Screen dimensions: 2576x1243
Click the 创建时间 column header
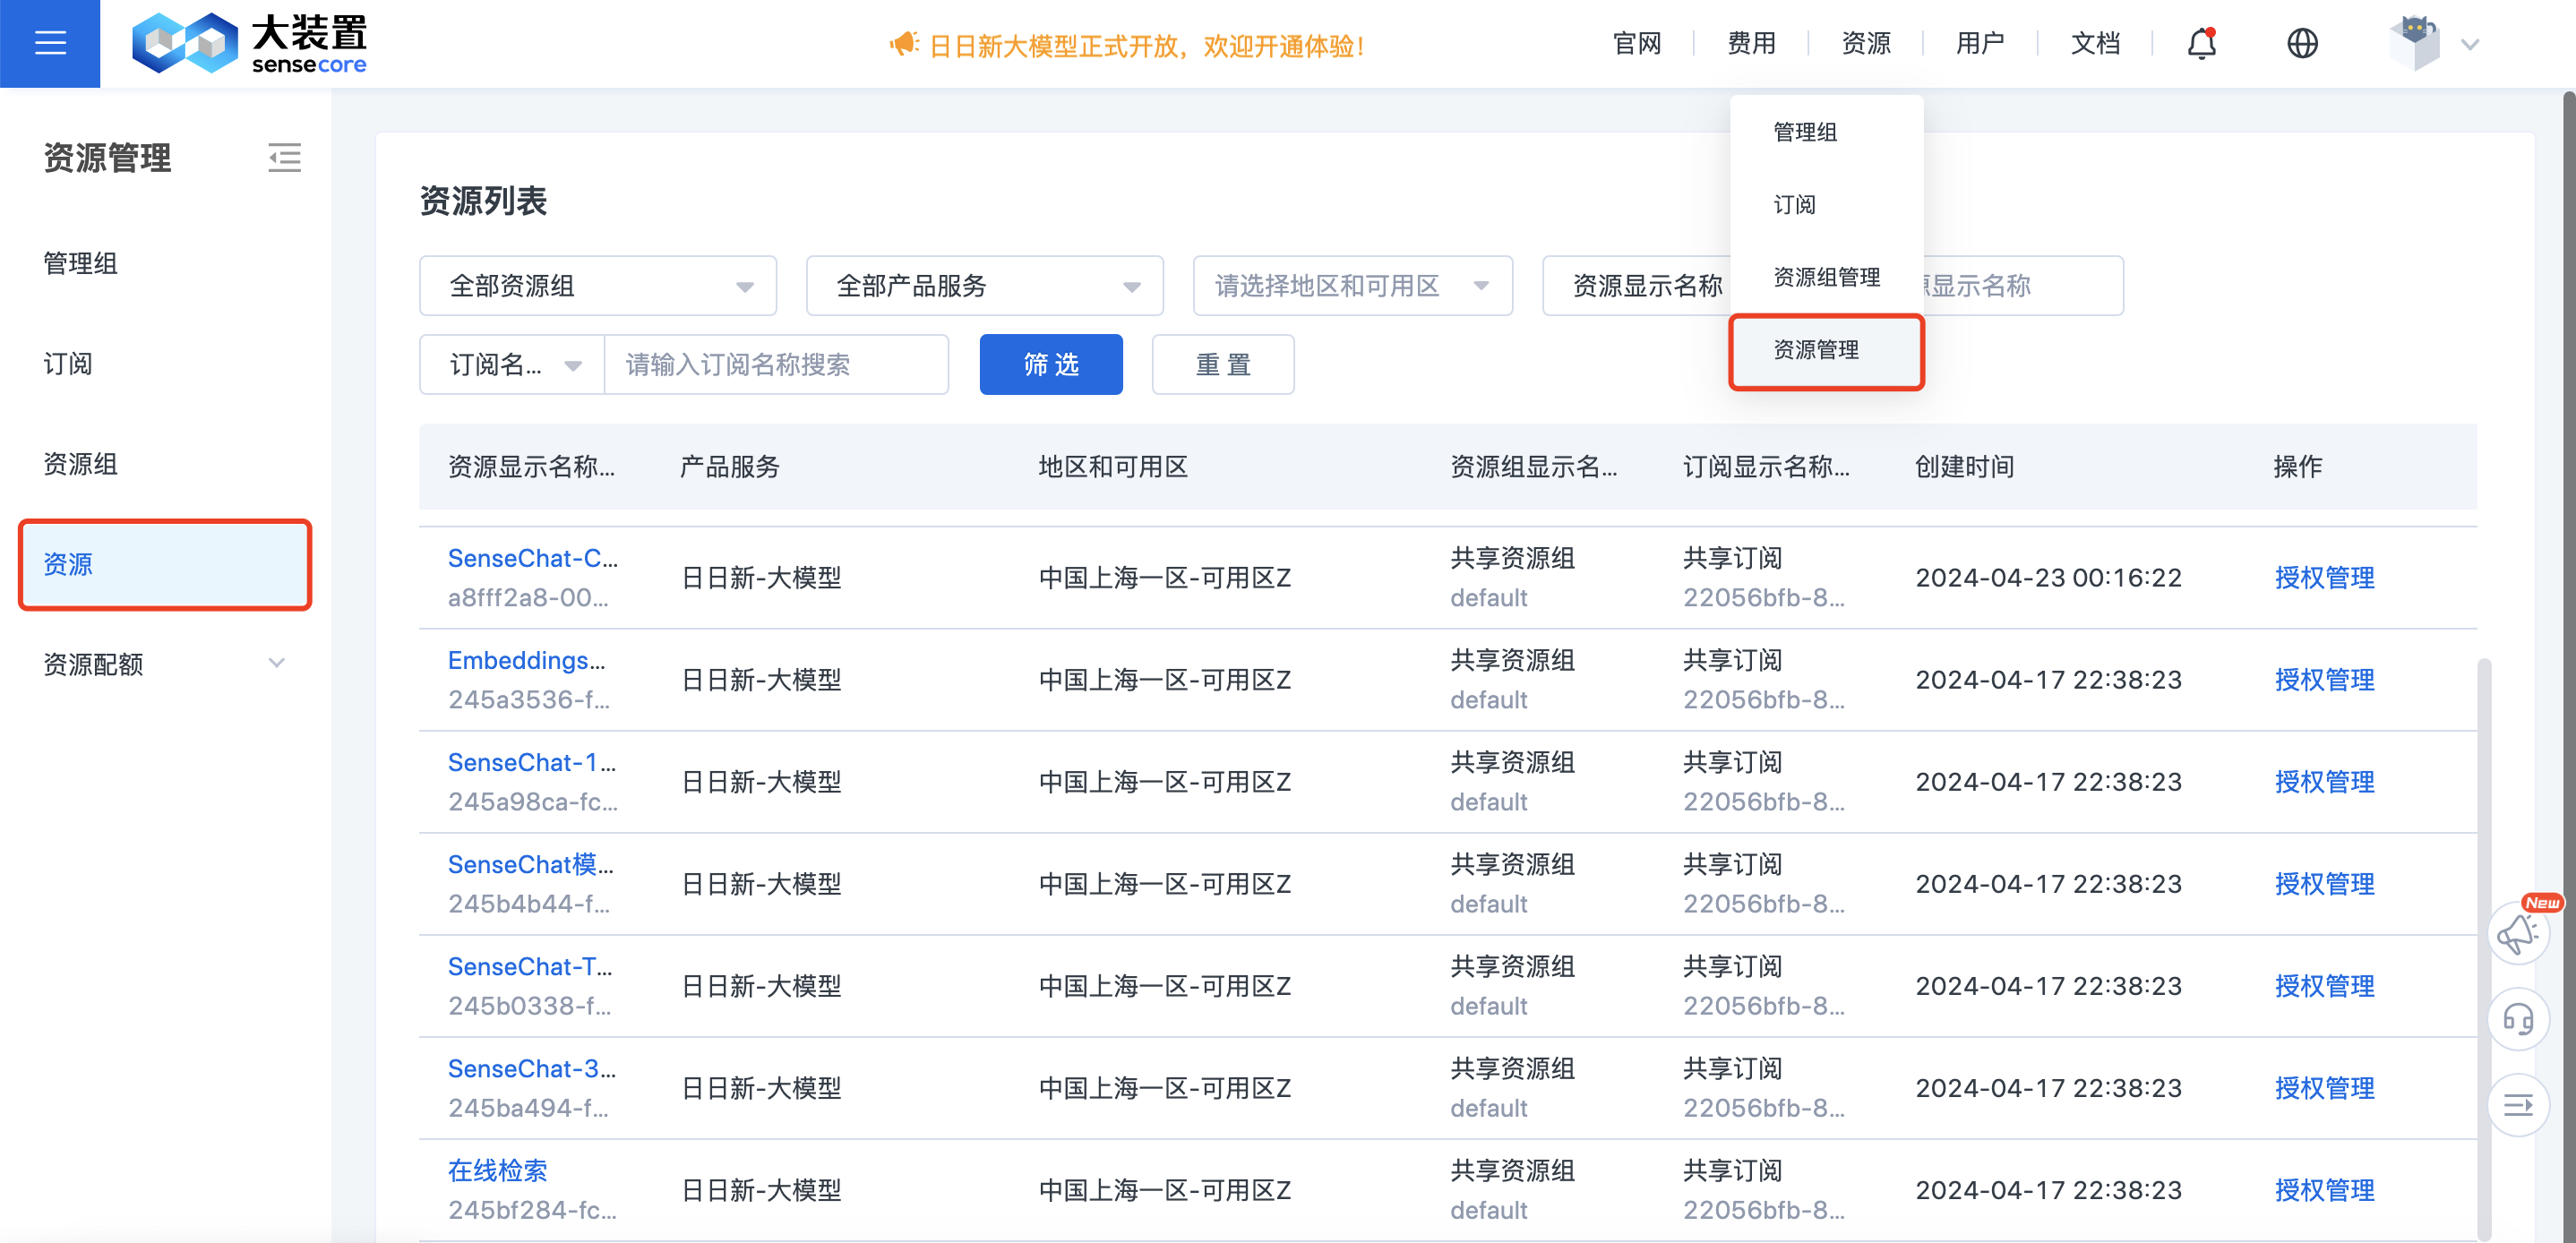1964,467
